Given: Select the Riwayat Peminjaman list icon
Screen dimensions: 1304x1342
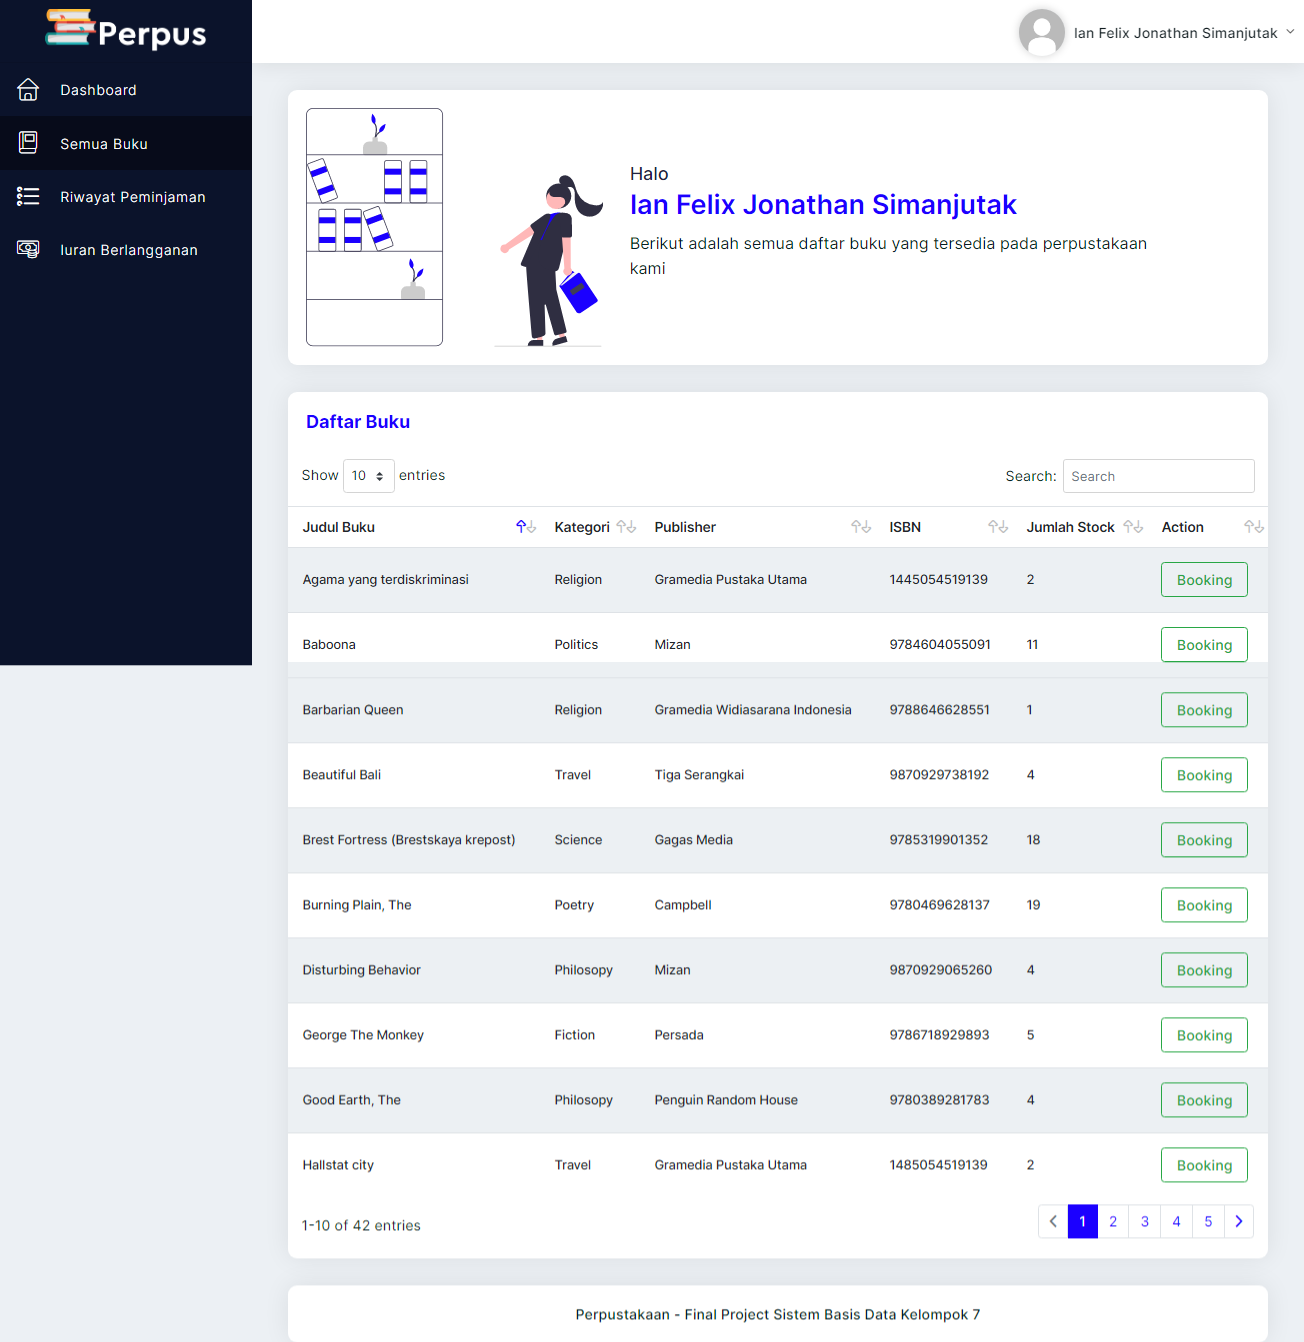Looking at the screenshot, I should point(28,197).
